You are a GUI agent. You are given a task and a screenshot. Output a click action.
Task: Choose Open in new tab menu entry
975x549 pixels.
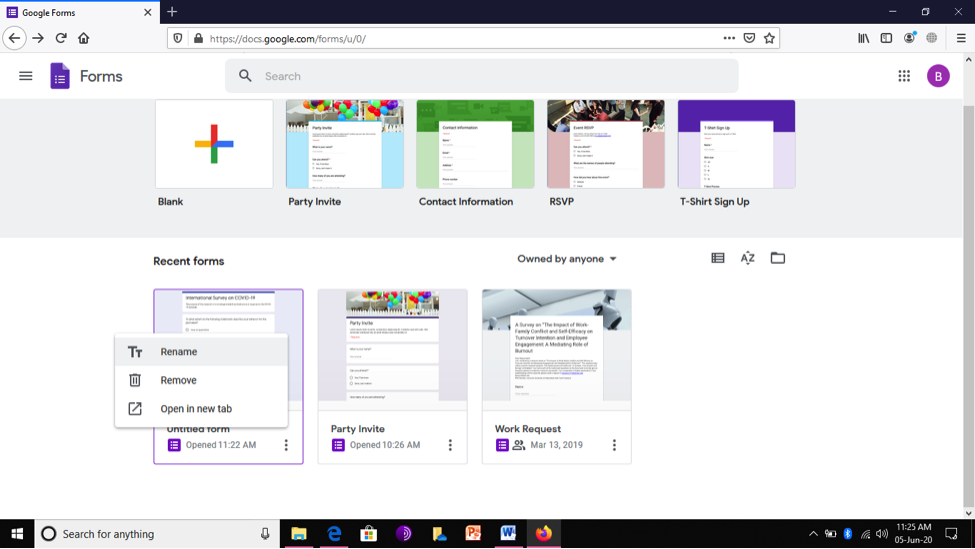[201, 409]
